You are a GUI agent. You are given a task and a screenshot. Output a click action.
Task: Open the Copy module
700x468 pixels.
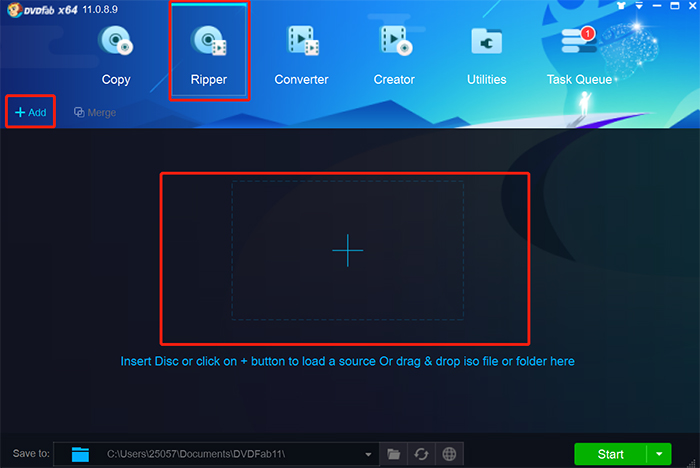(116, 55)
